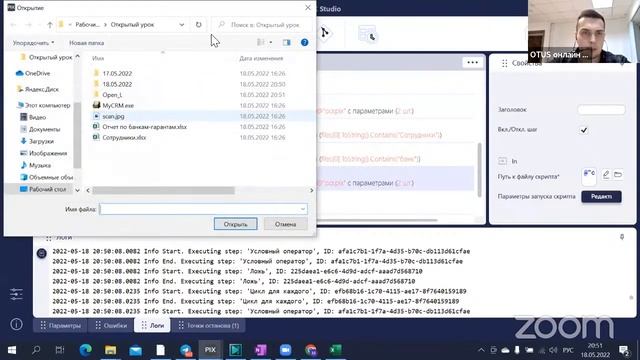Refresh the Открытый урок folder
This screenshot has height=360, width=640.
pos(198,24)
